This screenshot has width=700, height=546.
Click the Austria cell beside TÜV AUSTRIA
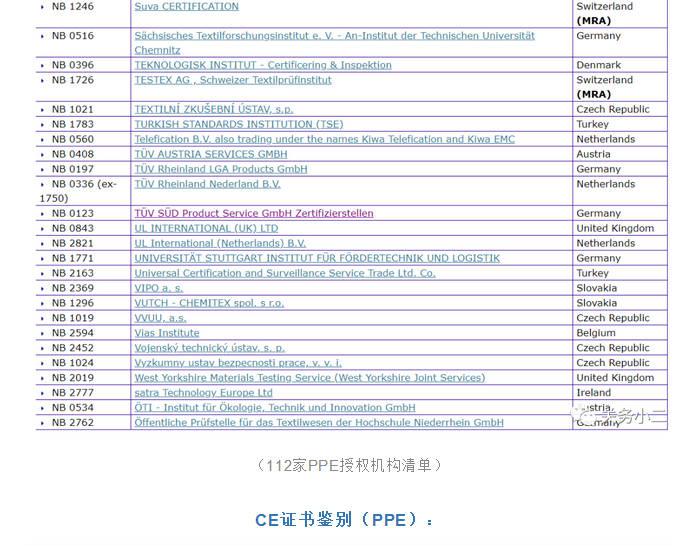click(x=620, y=154)
